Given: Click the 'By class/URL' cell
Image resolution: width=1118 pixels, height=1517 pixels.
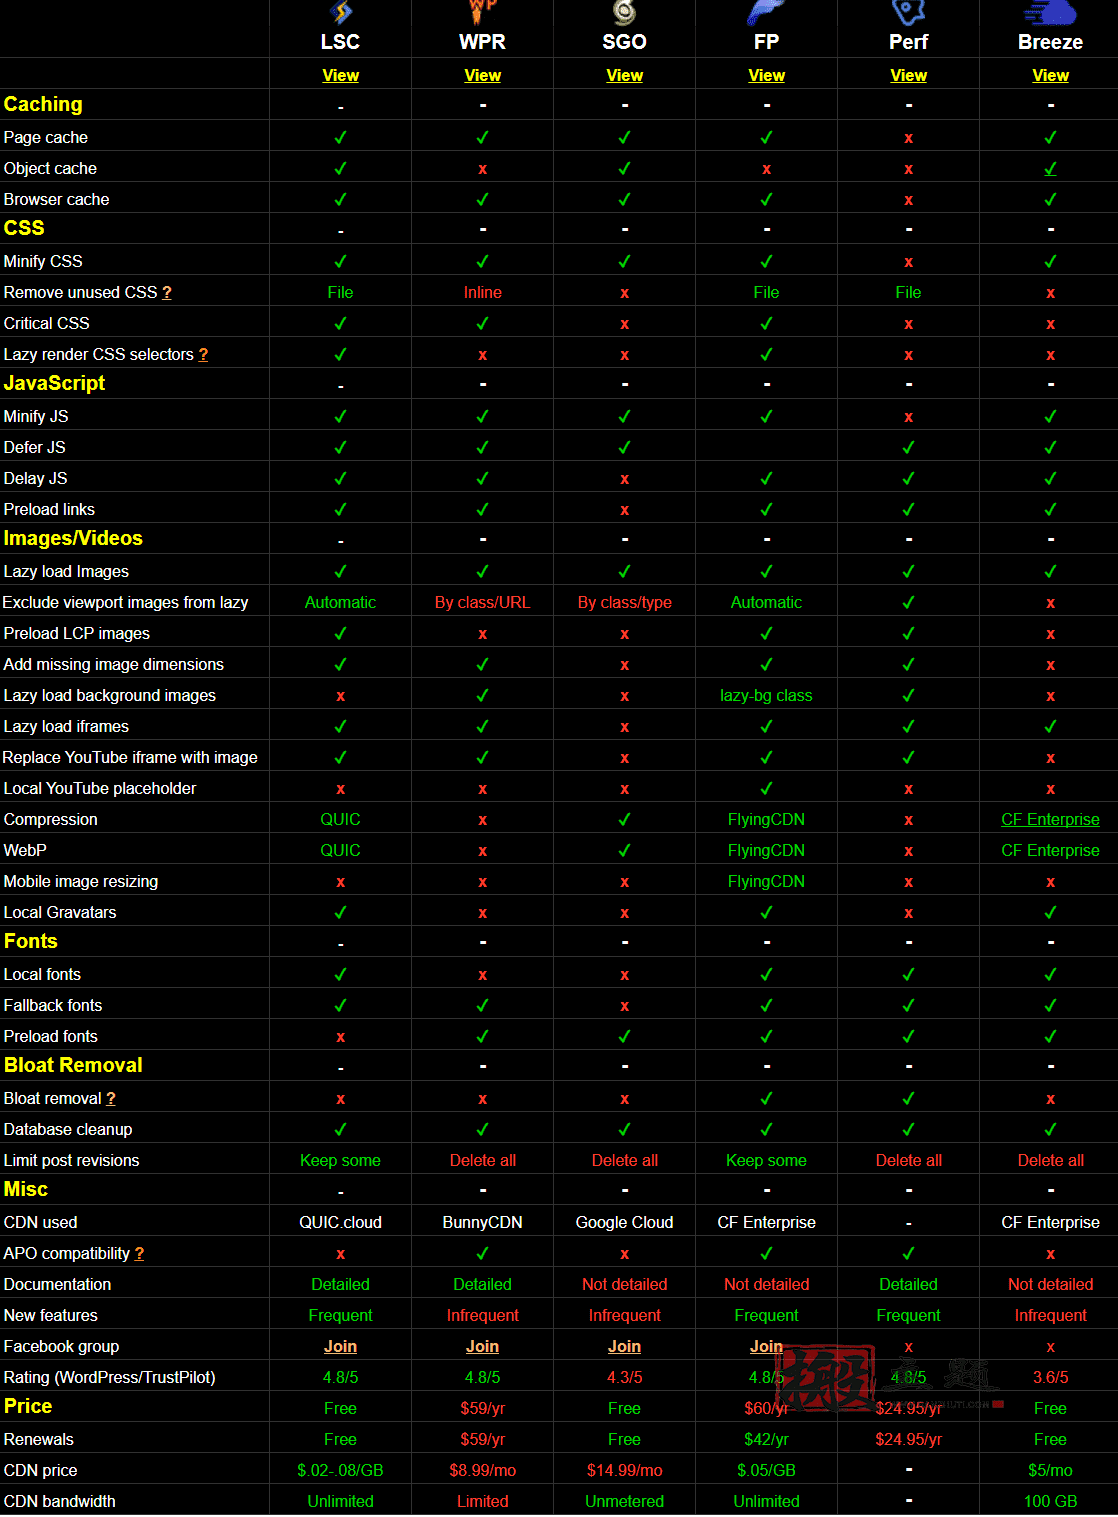Looking at the screenshot, I should 483,602.
